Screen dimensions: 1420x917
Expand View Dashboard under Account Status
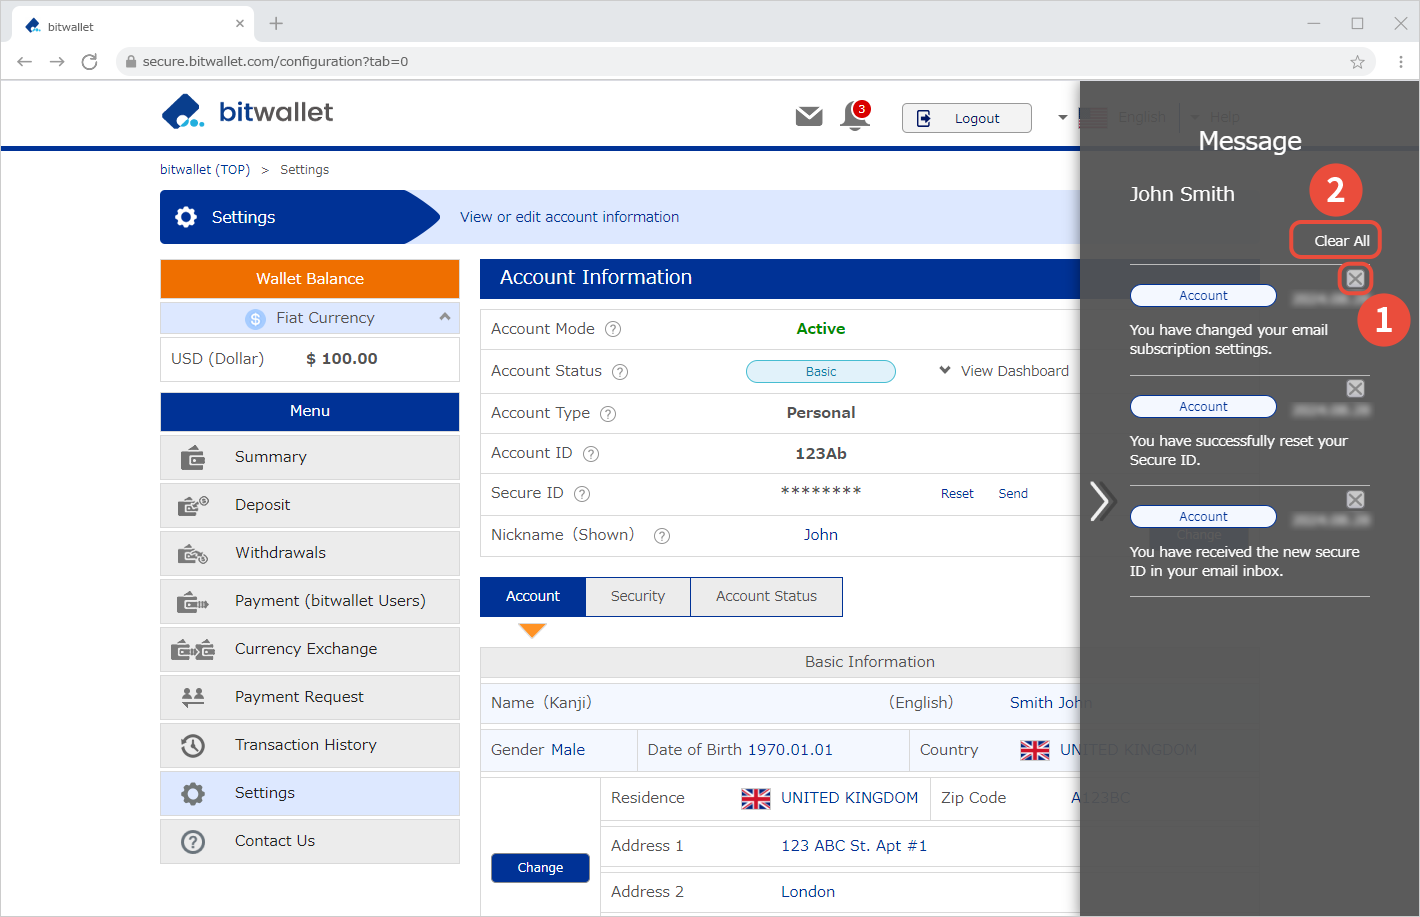coord(1004,371)
